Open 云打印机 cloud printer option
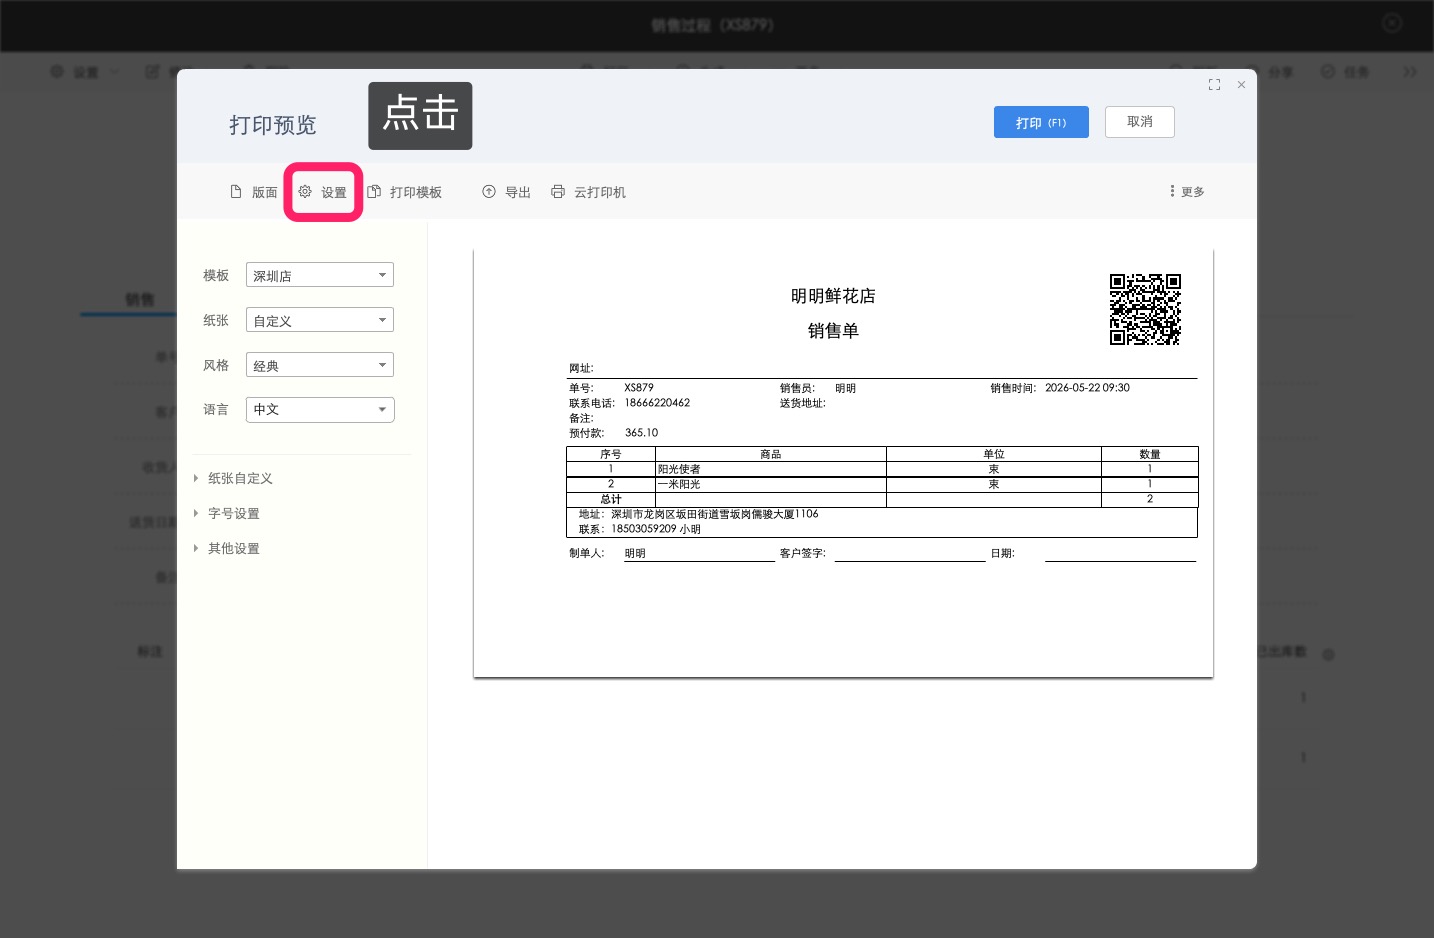This screenshot has width=1434, height=938. click(x=588, y=192)
